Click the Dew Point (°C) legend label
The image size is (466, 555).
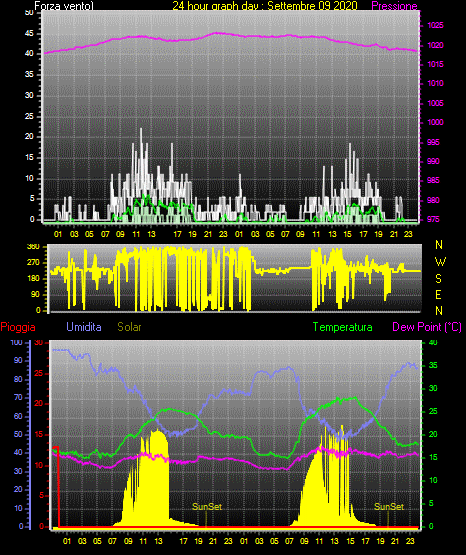[427, 327]
